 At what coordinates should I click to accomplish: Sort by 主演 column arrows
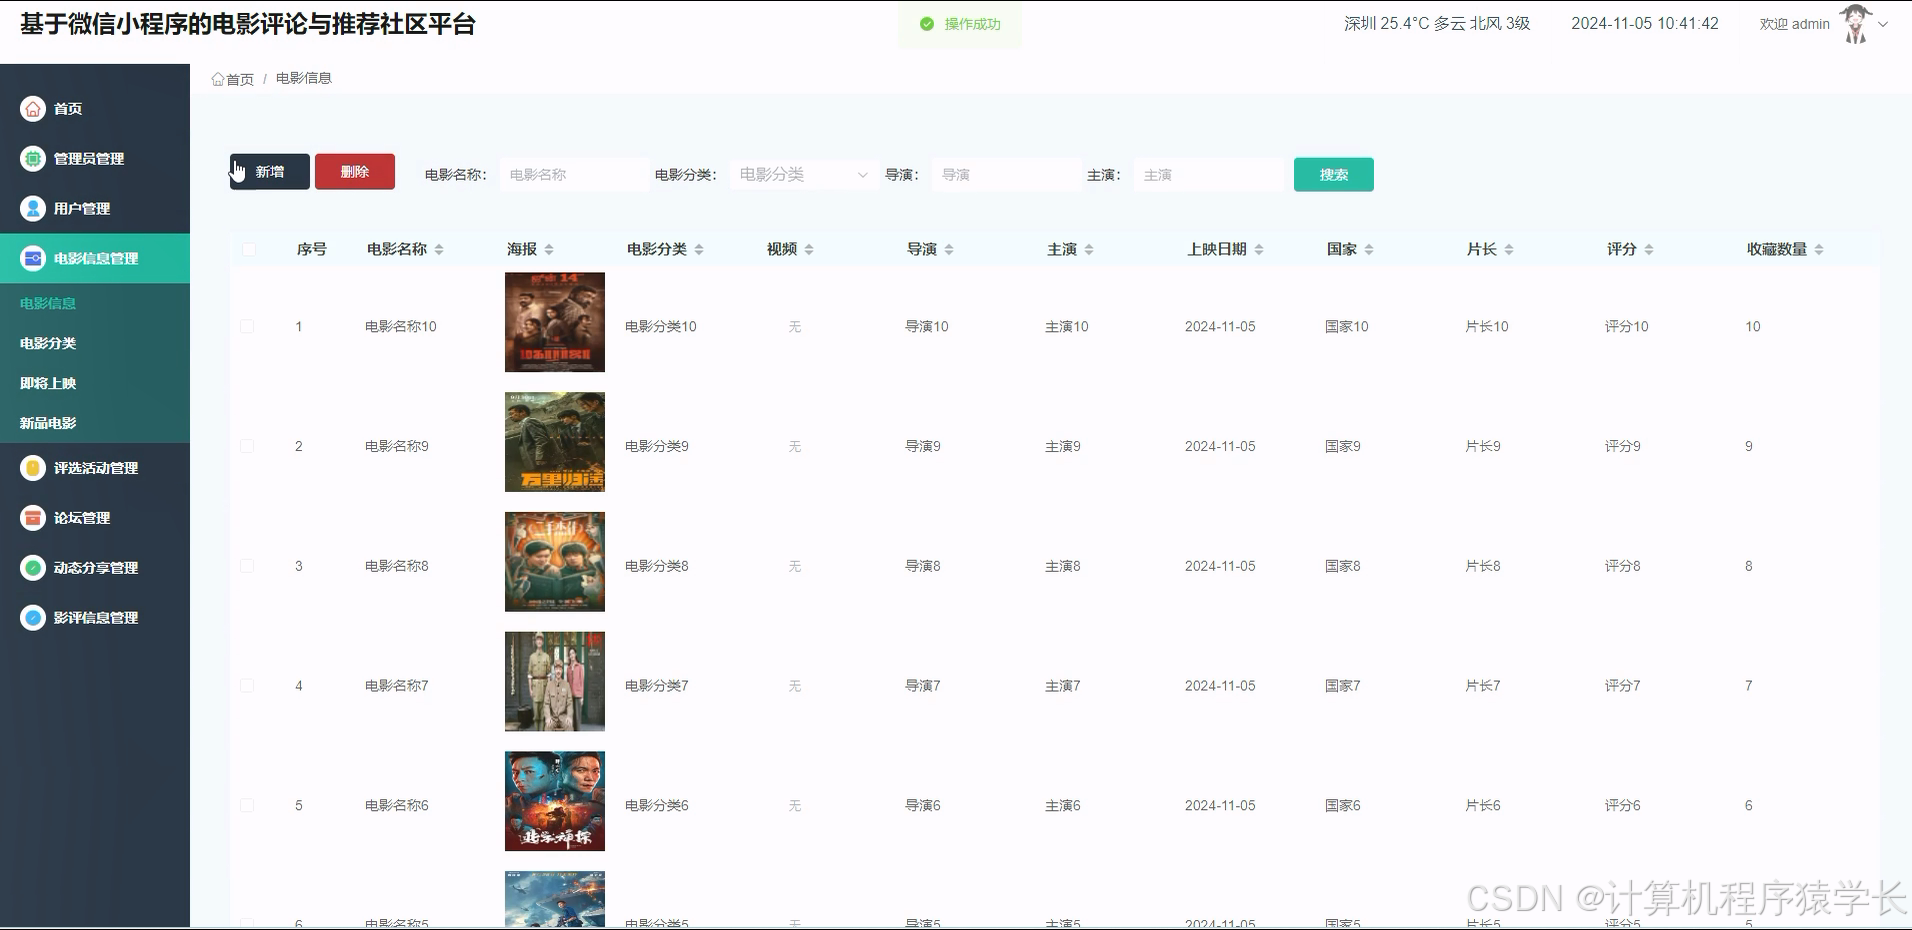tap(1089, 249)
